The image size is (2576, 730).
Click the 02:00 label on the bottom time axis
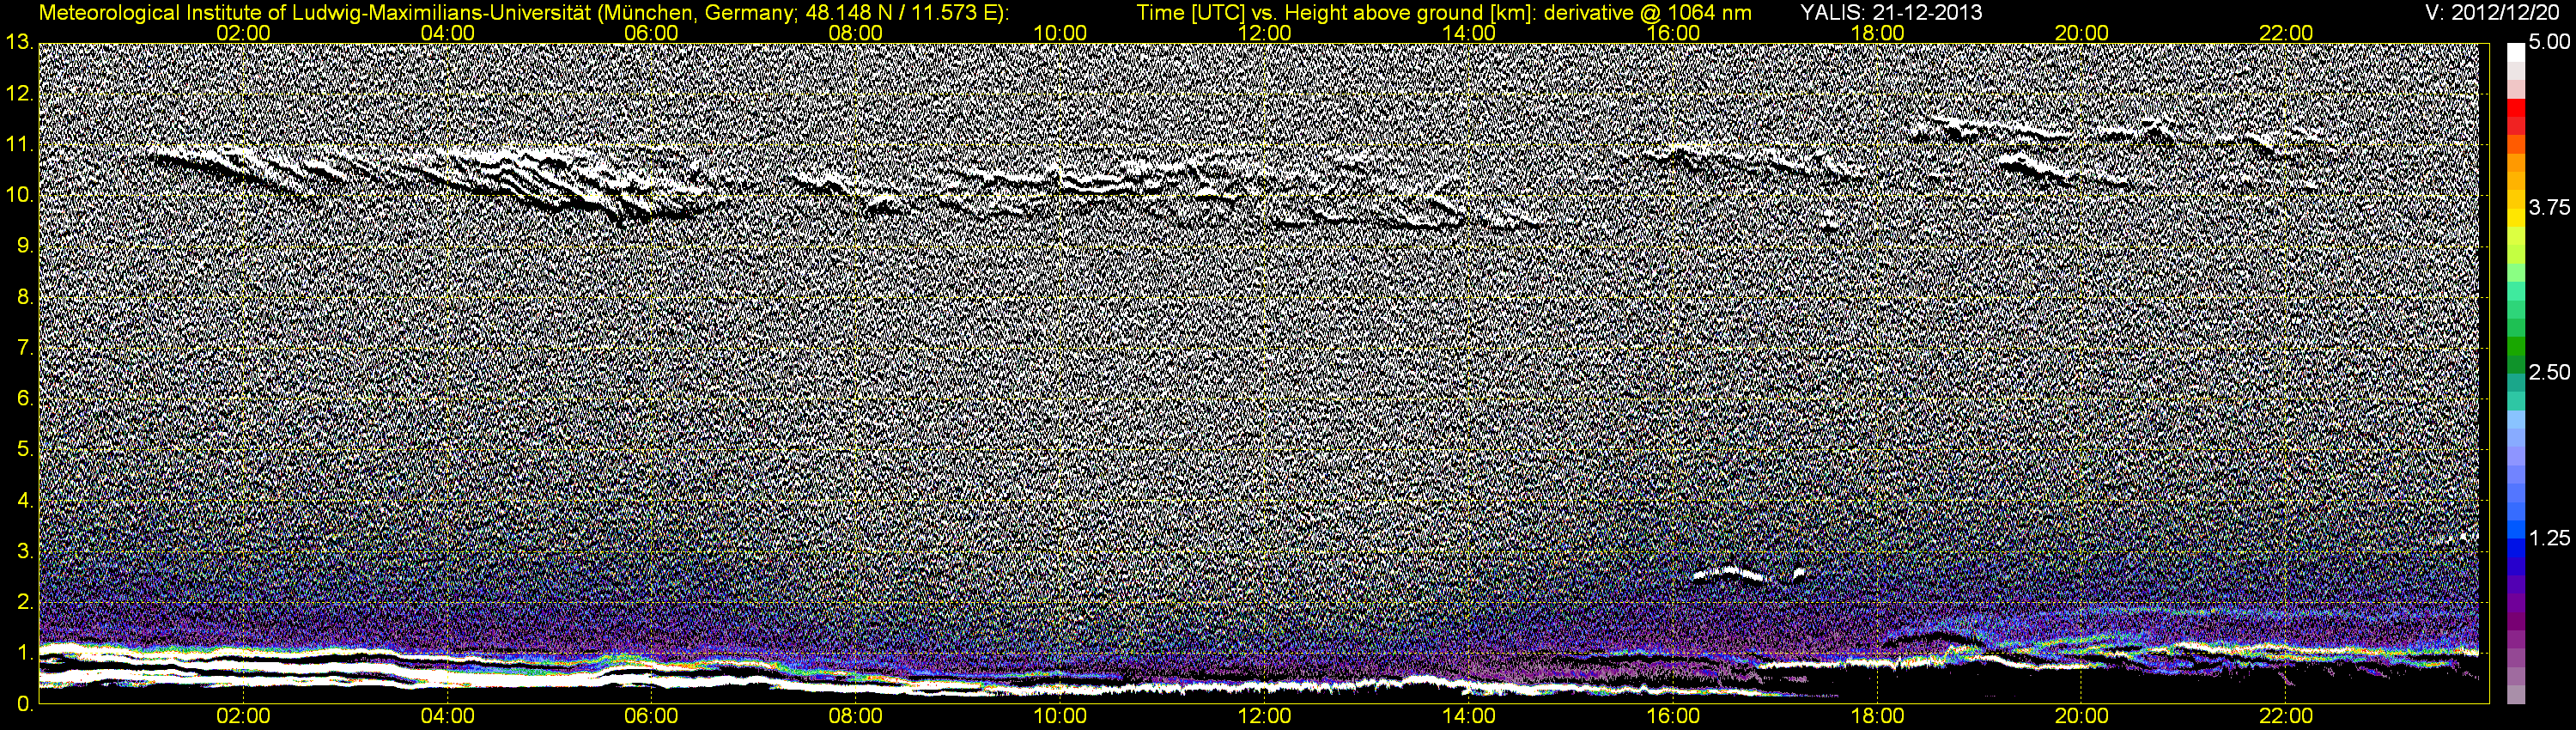243,717
